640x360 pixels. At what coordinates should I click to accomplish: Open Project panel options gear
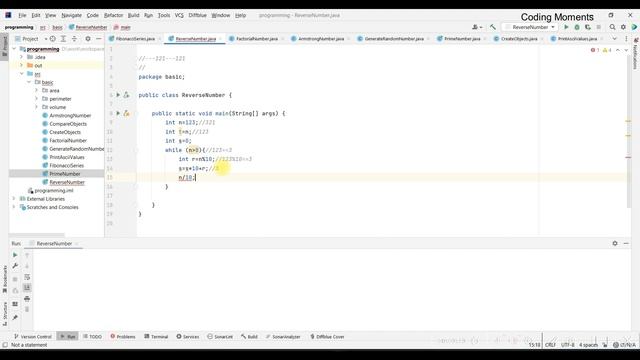pos(88,39)
